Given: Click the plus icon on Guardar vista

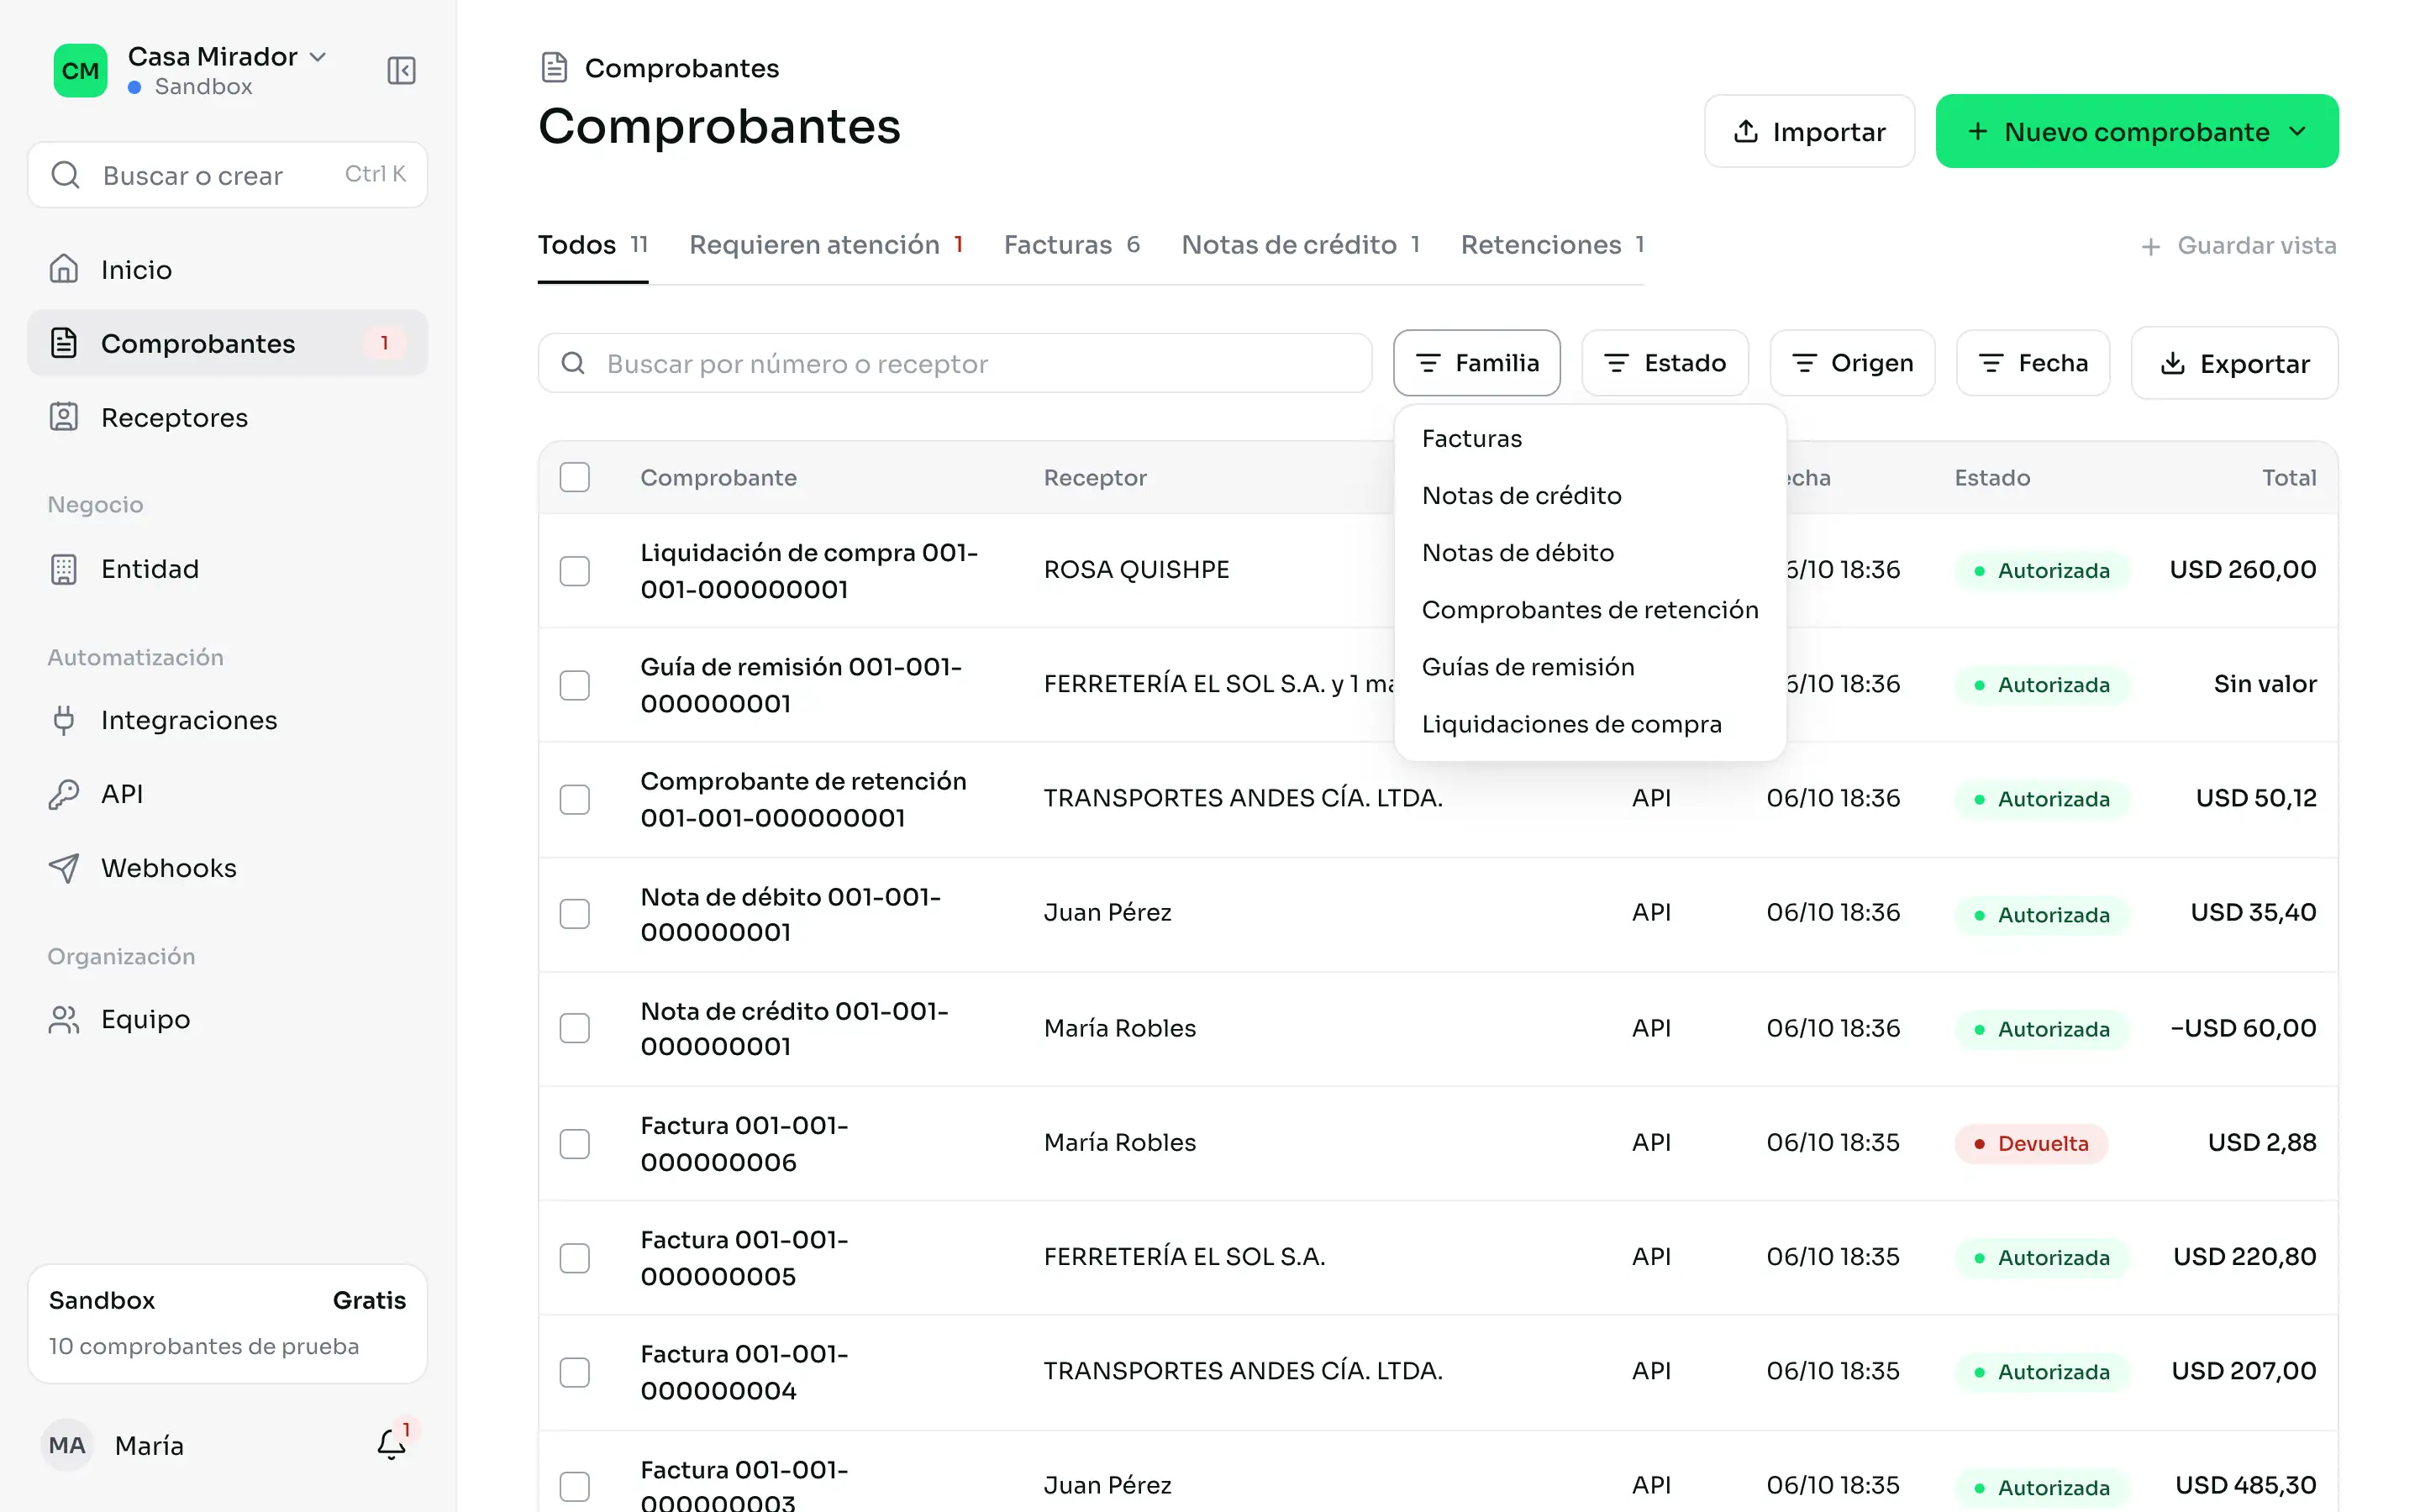Looking at the screenshot, I should click(2150, 246).
